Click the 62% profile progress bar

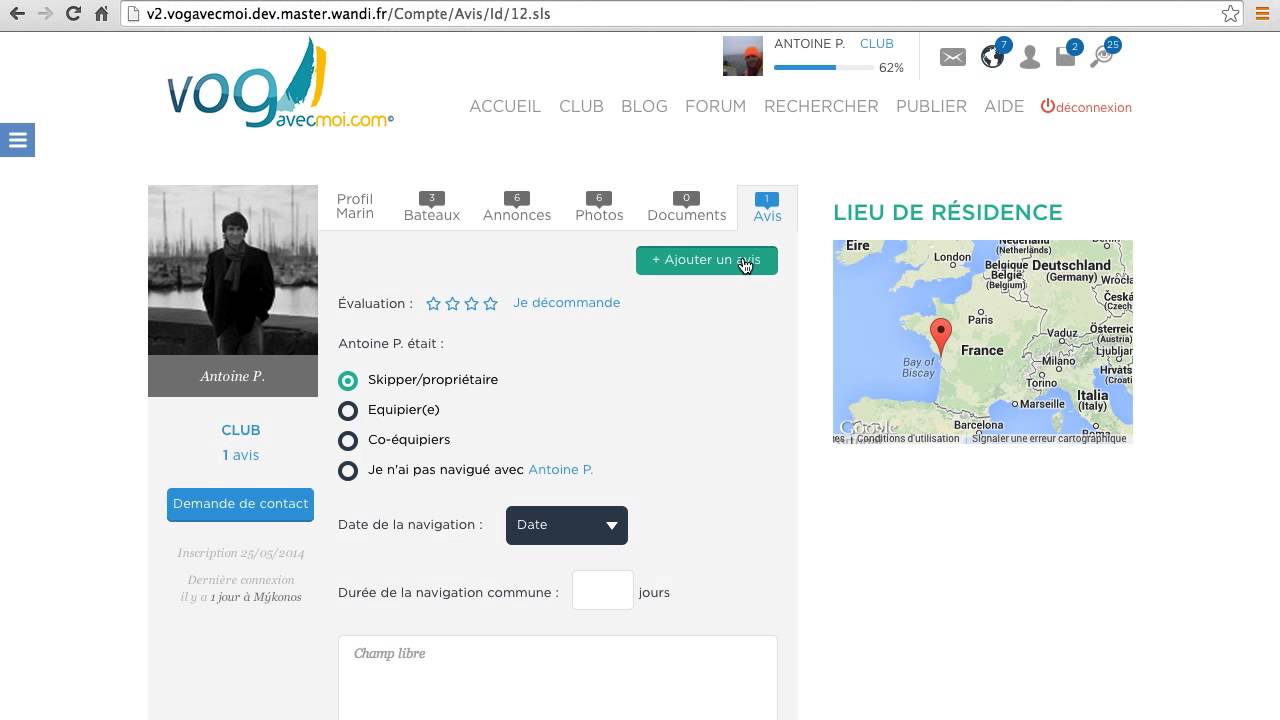(822, 68)
